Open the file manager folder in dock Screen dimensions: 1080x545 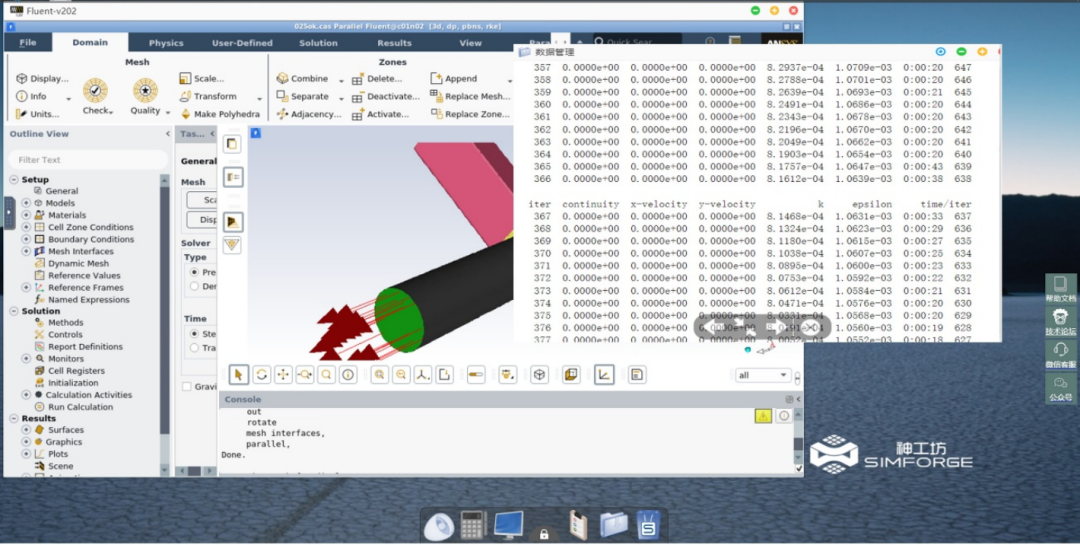pyautogui.click(x=613, y=525)
